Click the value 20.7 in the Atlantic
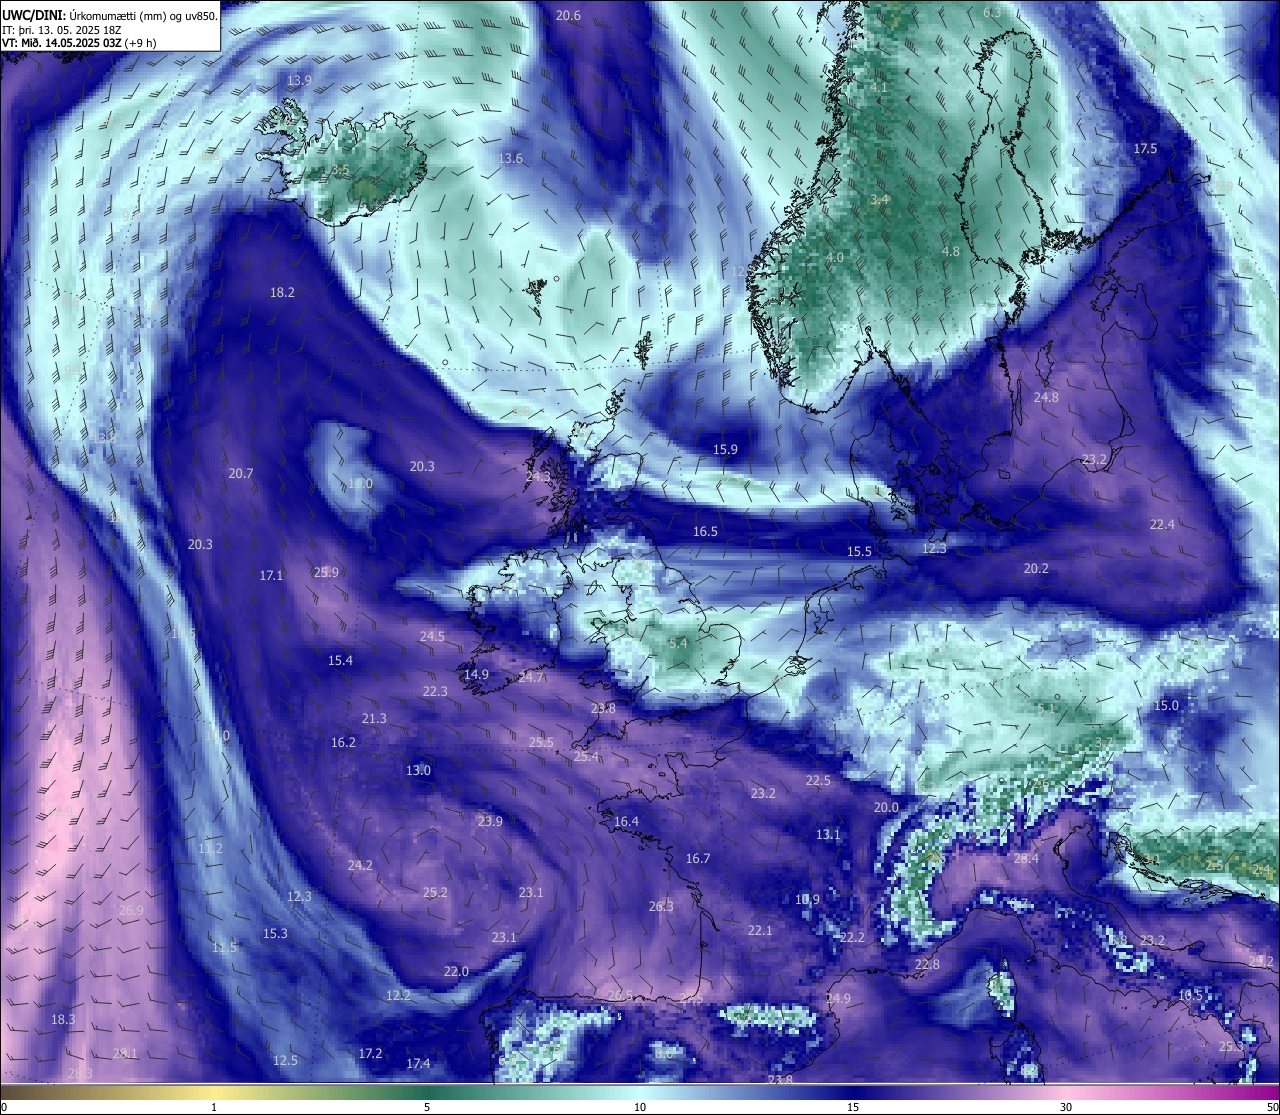The width and height of the screenshot is (1280, 1115). pyautogui.click(x=240, y=473)
